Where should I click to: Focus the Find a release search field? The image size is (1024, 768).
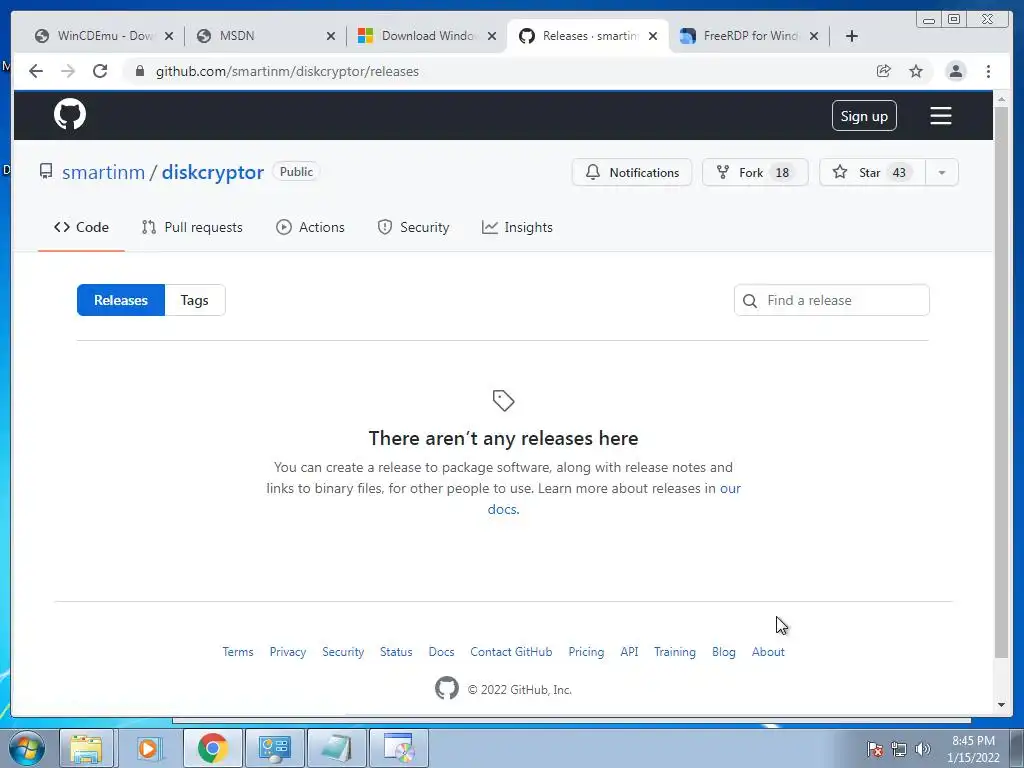(831, 300)
